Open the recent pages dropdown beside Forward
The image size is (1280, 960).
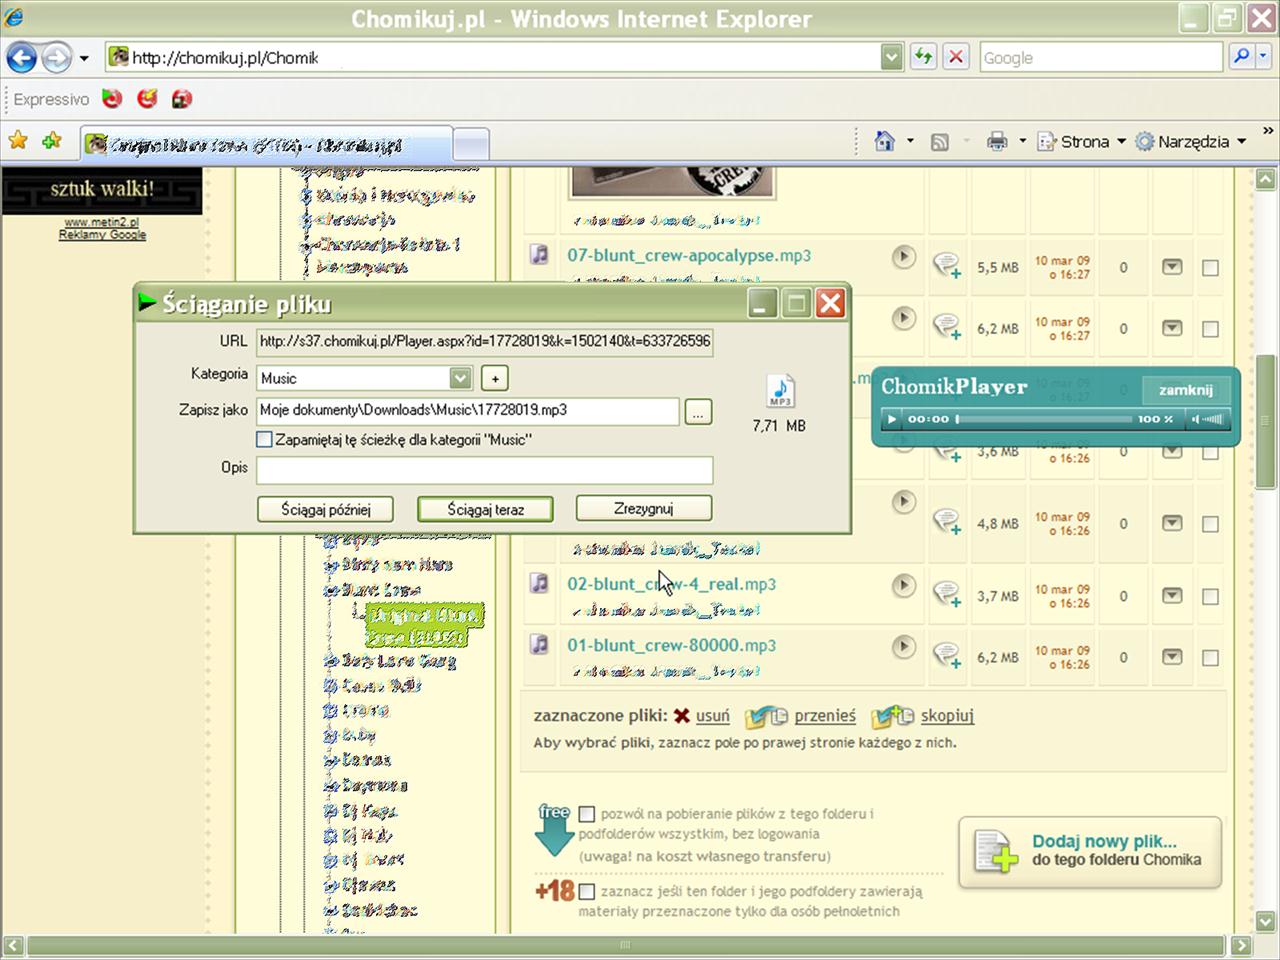pos(84,58)
